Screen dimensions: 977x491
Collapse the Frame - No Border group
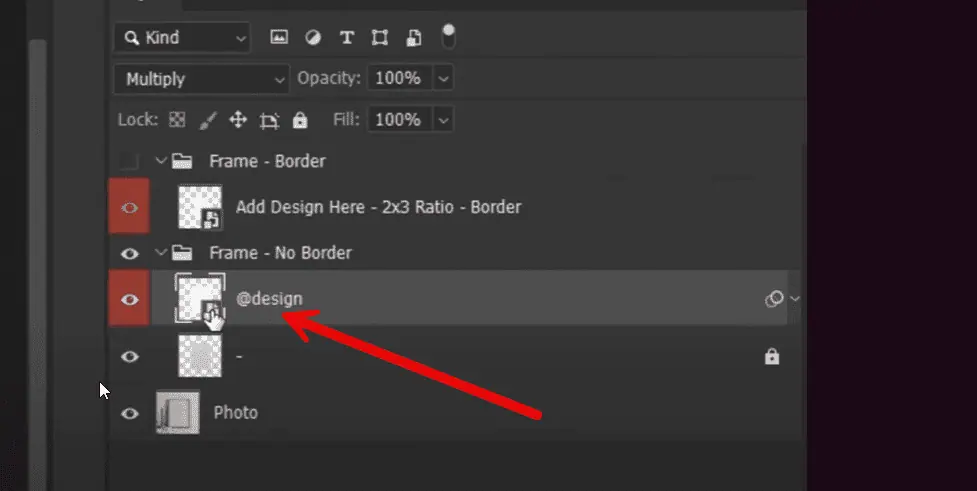[160, 253]
